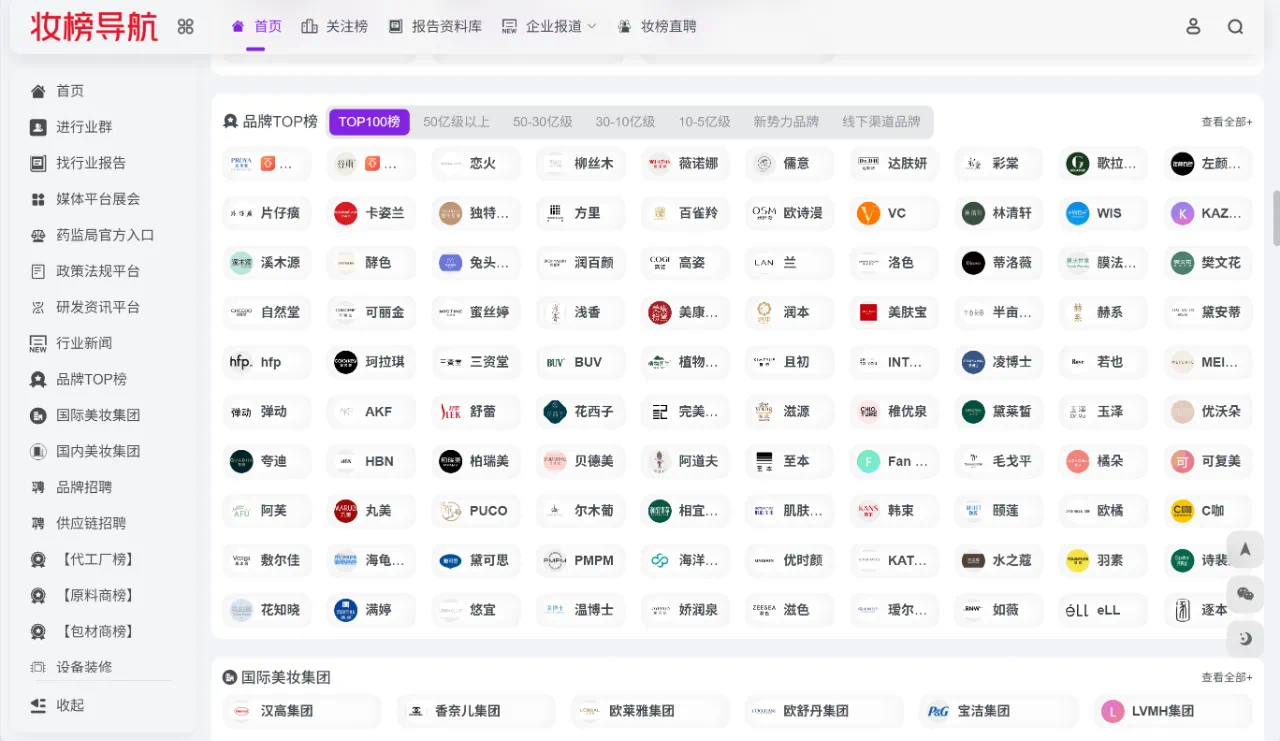Viewport: 1280px width, 741px height.
Task: Open the 香奈儿集团 card
Action: (476, 711)
